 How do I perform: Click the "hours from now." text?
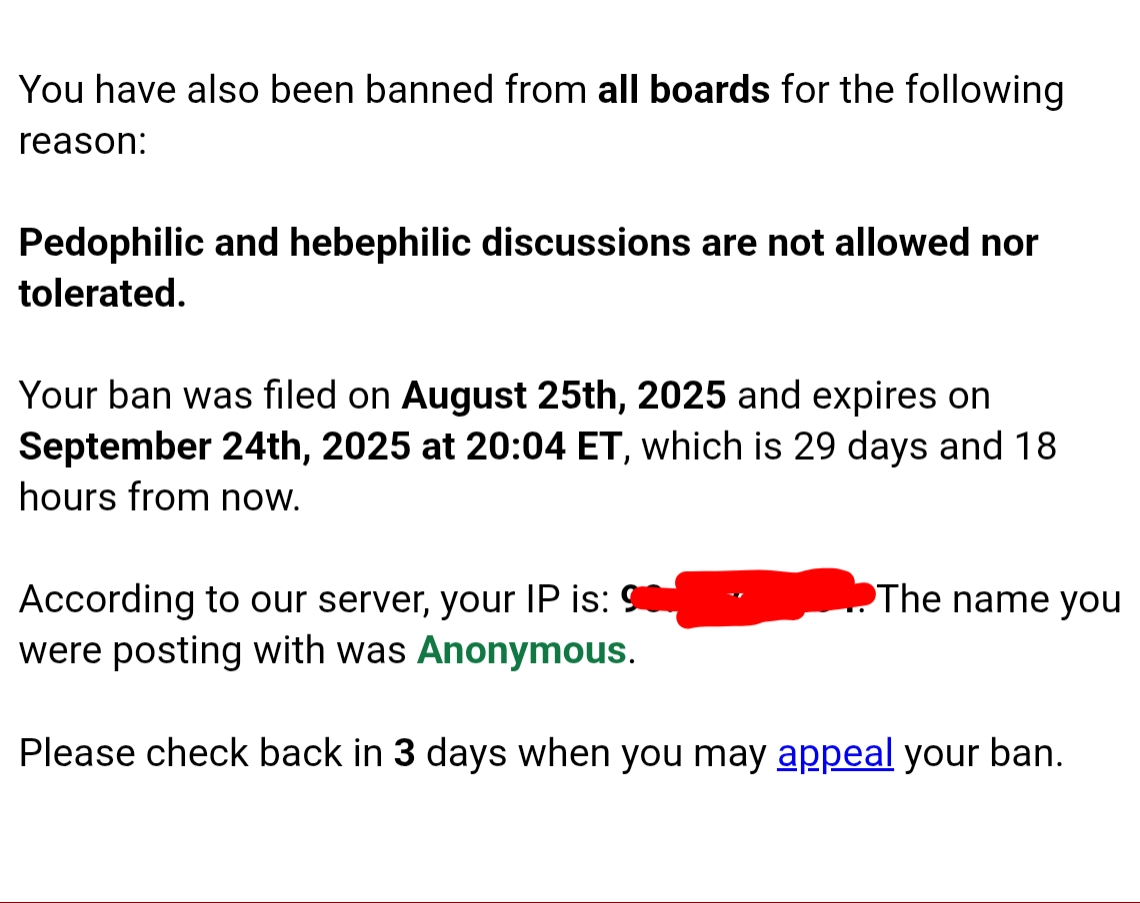[159, 498]
